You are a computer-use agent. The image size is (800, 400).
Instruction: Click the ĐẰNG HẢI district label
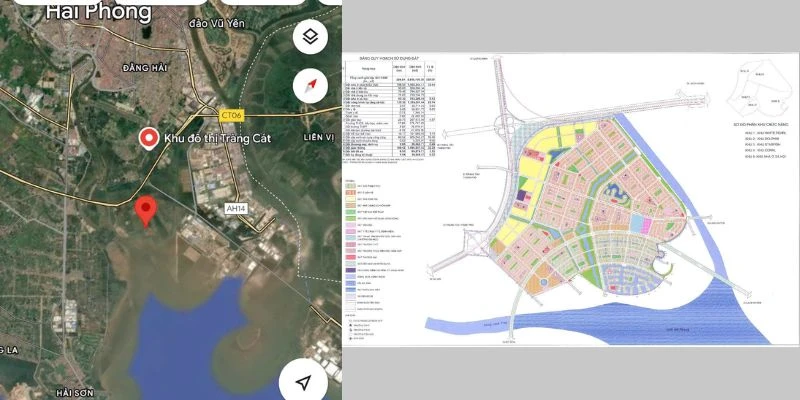(x=145, y=68)
